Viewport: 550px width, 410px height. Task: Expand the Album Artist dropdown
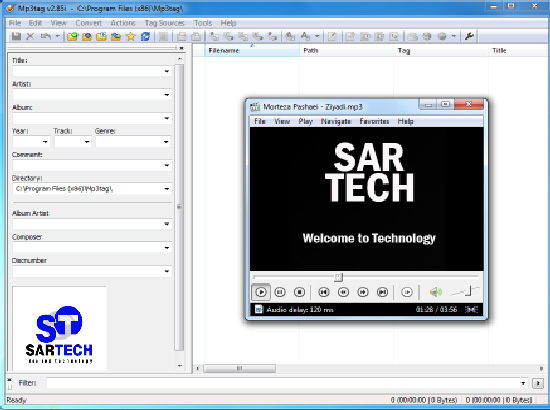pyautogui.click(x=167, y=224)
